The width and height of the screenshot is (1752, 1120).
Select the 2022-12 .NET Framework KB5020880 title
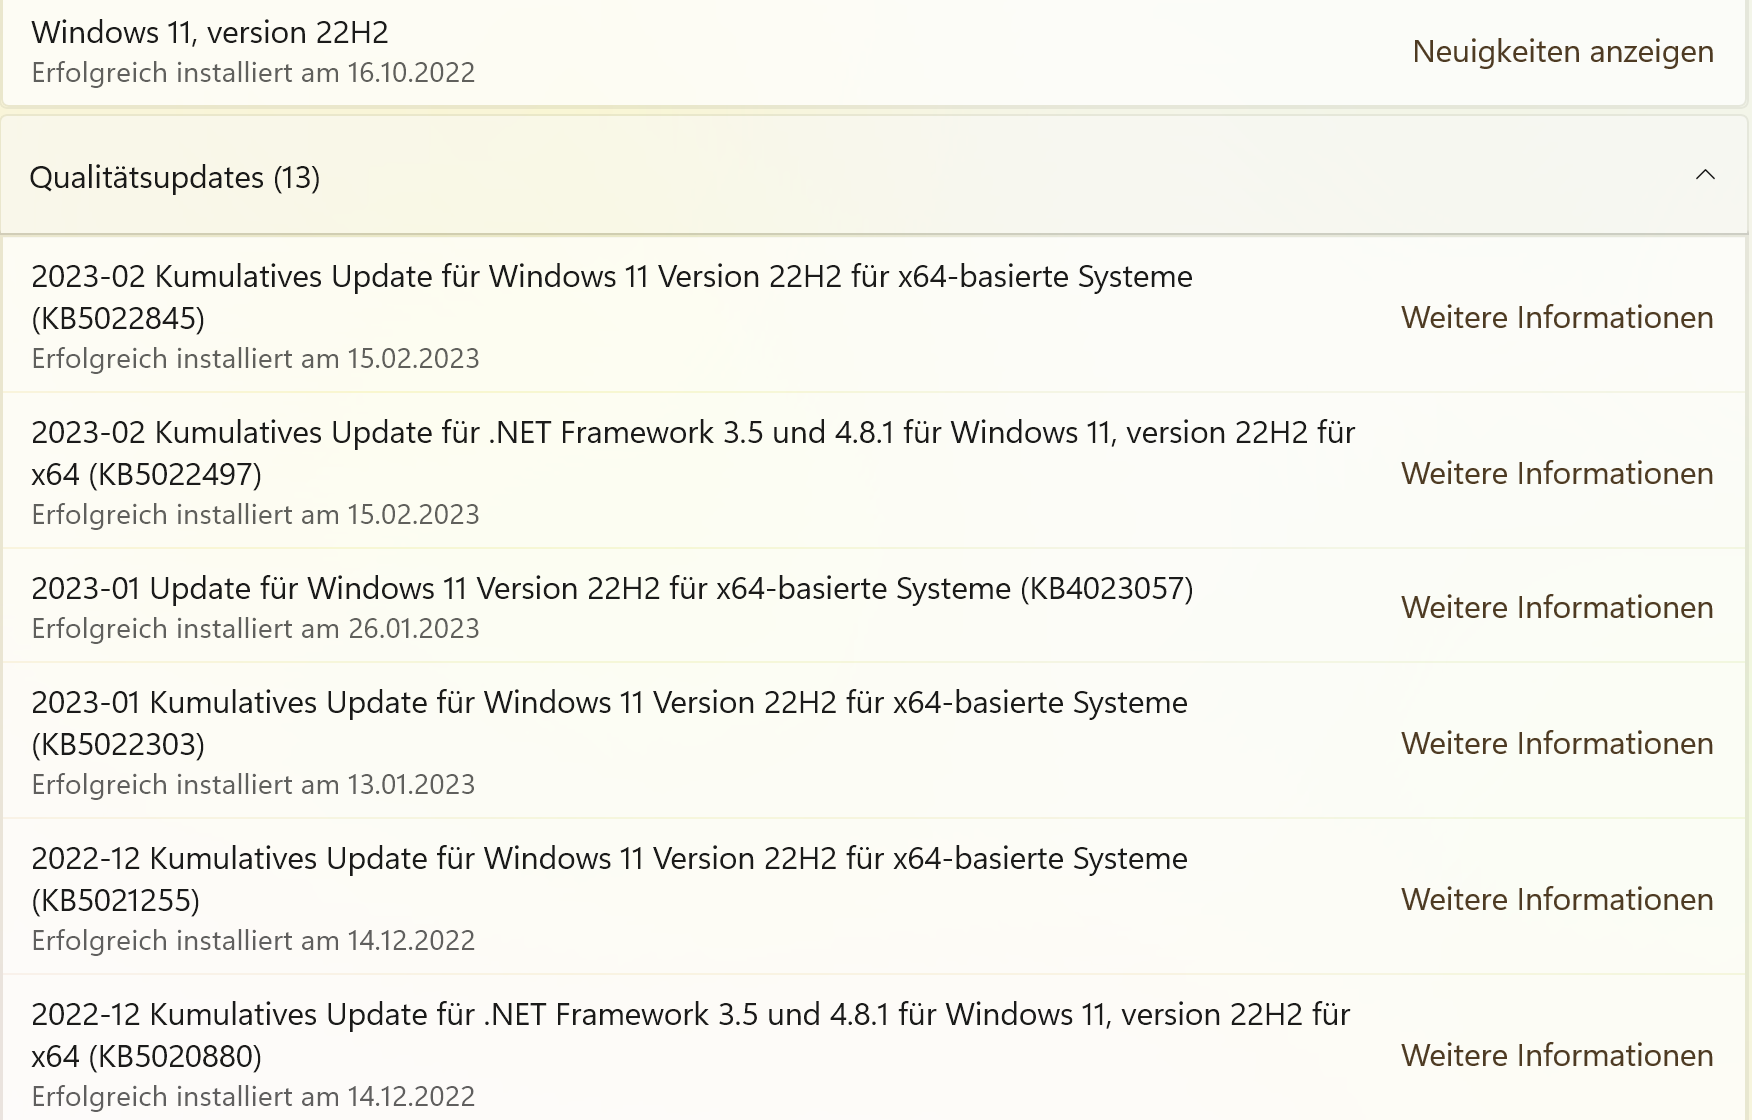click(691, 1035)
